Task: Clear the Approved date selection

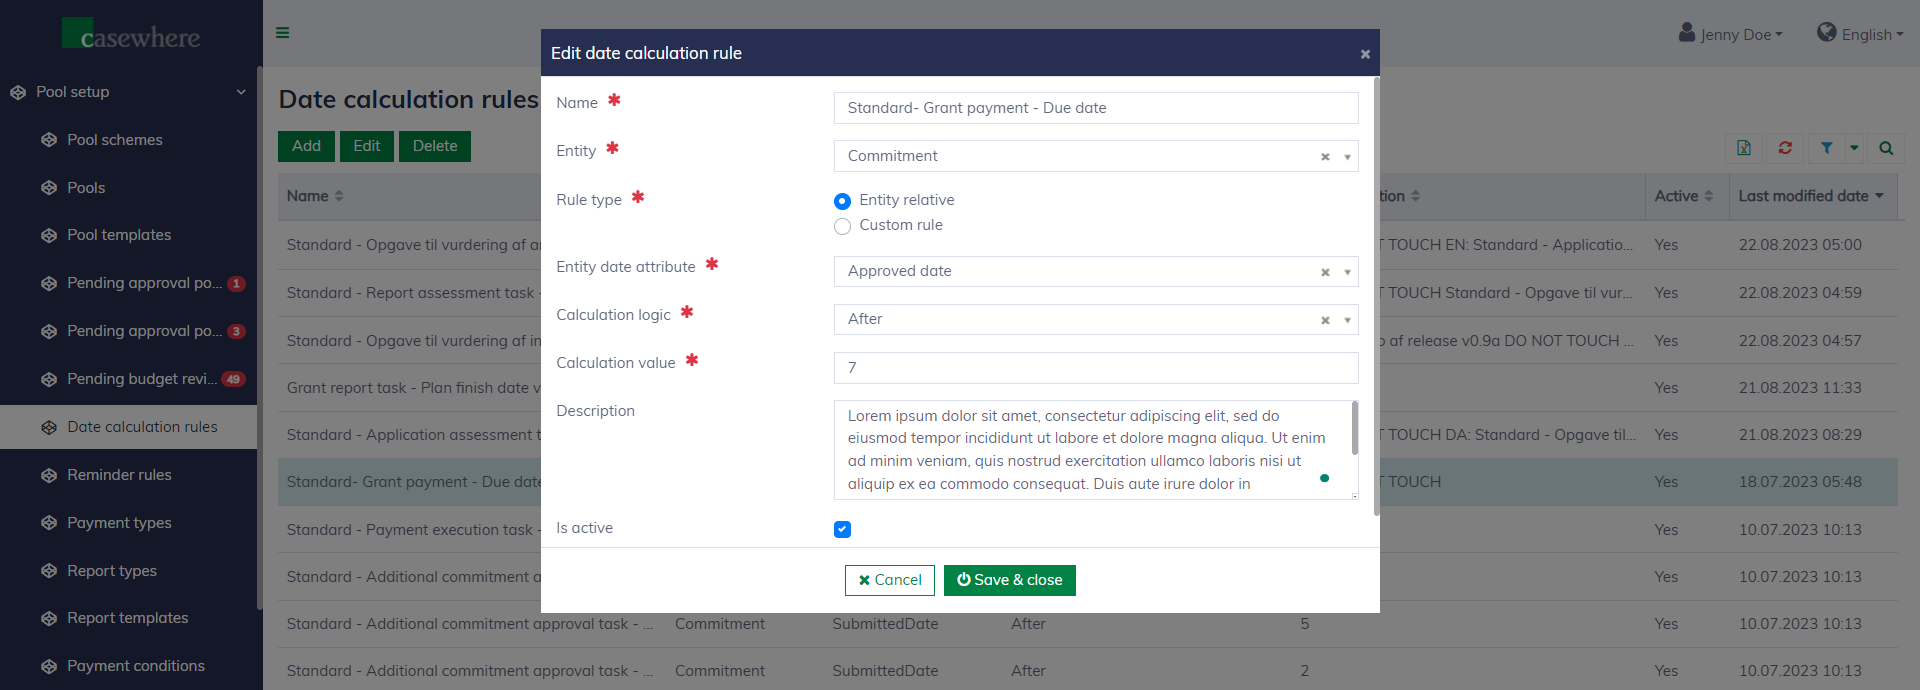Action: 1325,272
